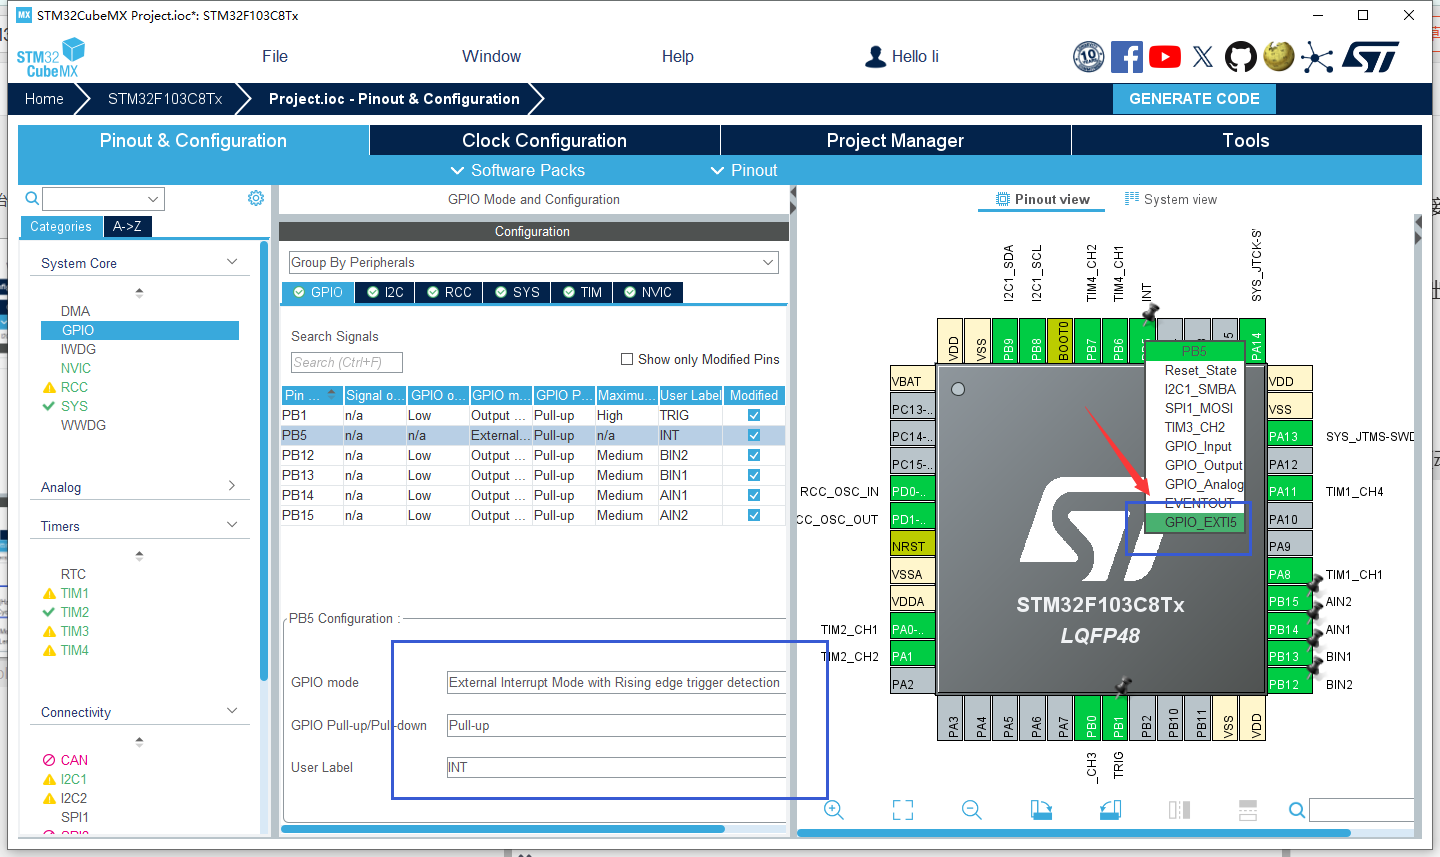This screenshot has height=857, width=1440.
Task: Toggle Modified checkbox for PB1 row
Action: 754,415
